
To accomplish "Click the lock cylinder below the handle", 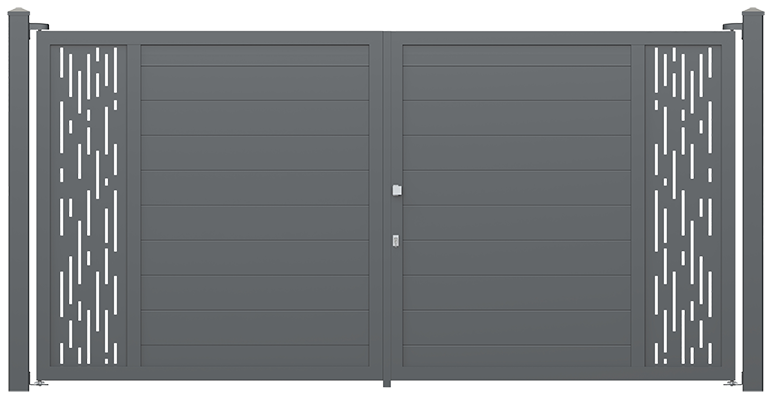I will coord(395,241).
